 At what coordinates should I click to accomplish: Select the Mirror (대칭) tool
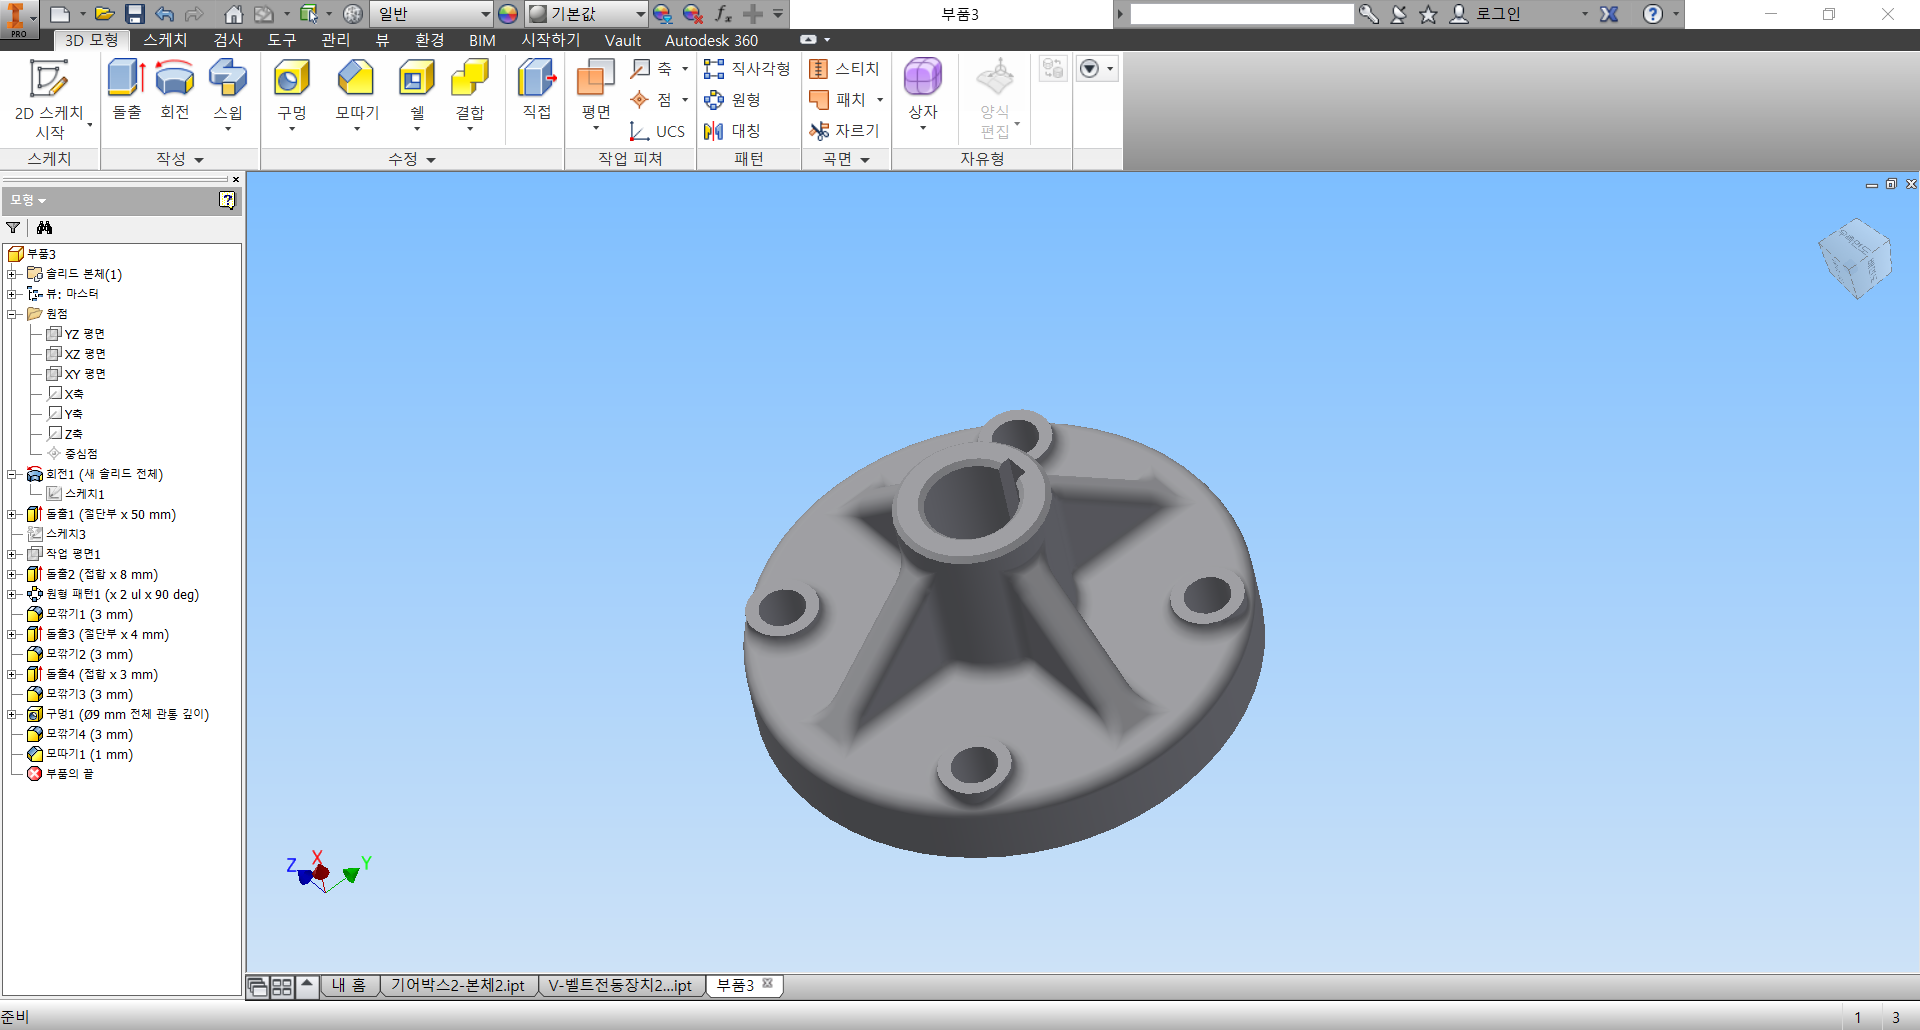[733, 131]
